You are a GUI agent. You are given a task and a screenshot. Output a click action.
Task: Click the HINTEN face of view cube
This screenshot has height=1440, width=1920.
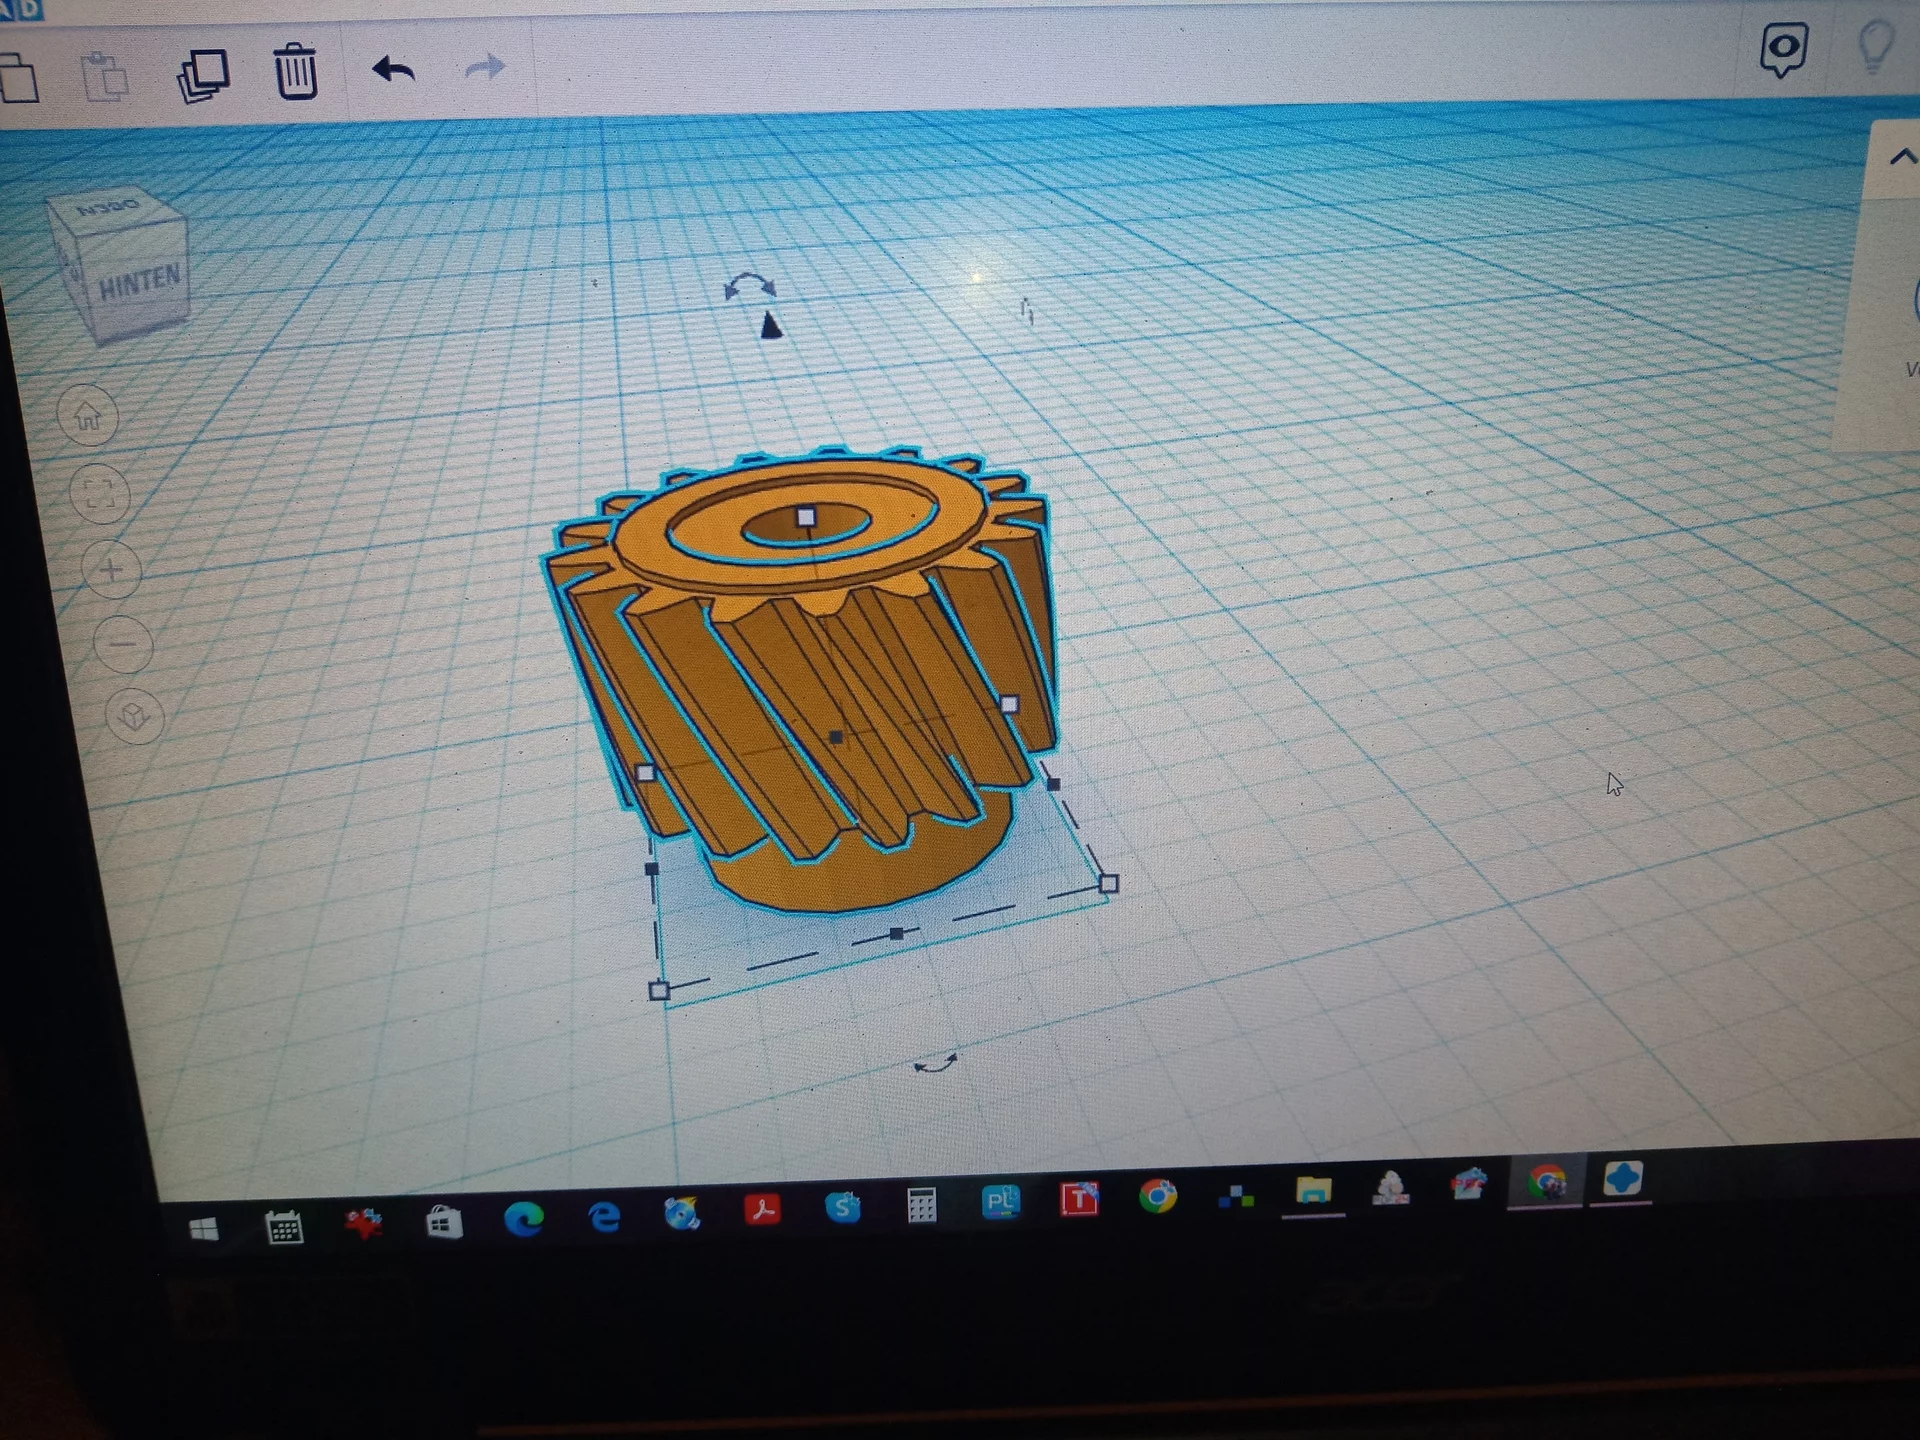tap(139, 283)
